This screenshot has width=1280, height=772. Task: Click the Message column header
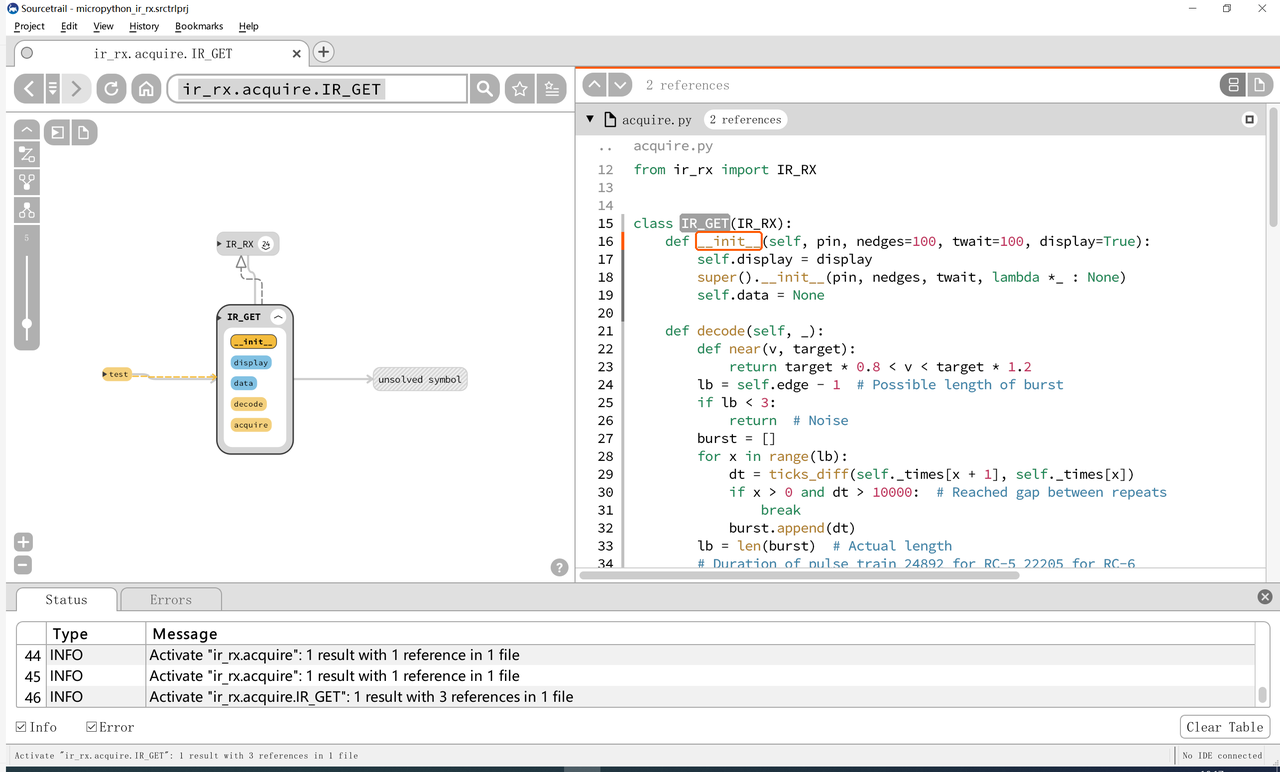[701, 633]
